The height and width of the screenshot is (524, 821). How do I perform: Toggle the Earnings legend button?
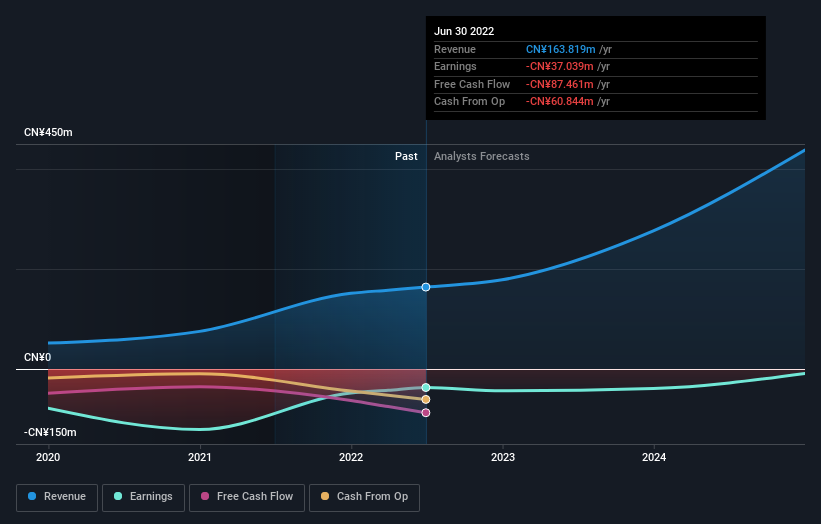(x=143, y=497)
